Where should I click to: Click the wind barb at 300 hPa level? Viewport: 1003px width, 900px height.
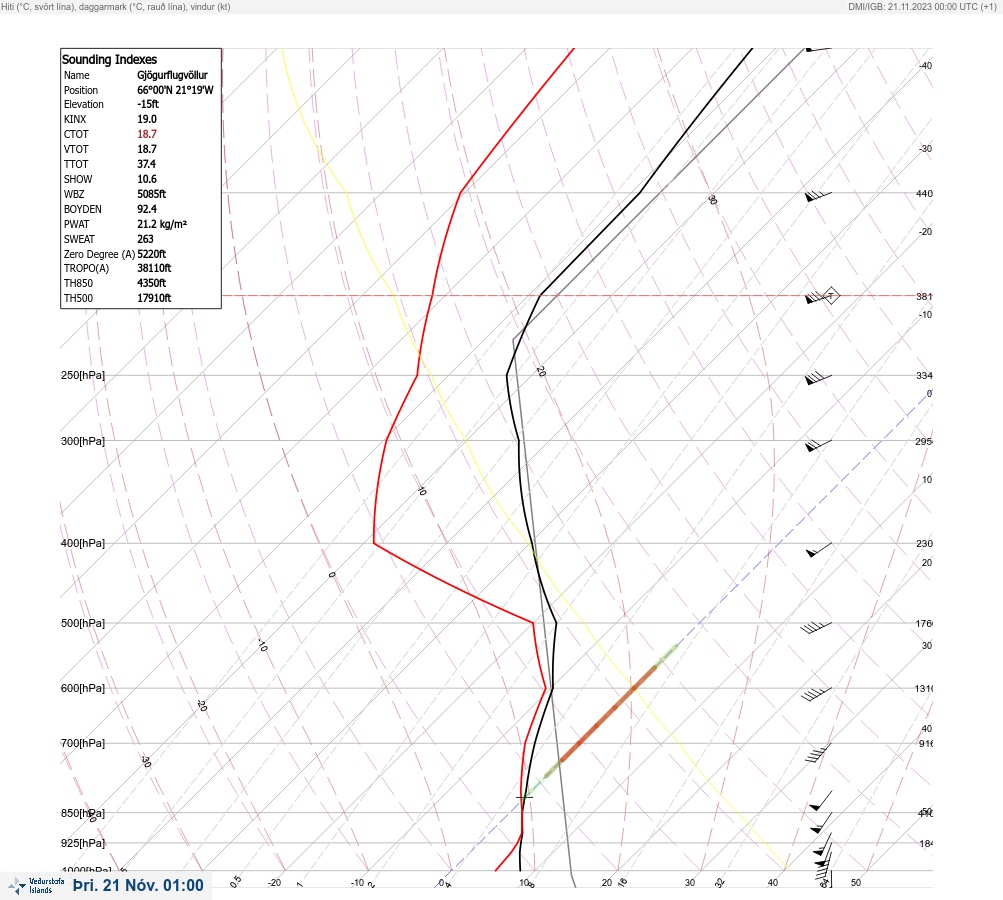(818, 445)
